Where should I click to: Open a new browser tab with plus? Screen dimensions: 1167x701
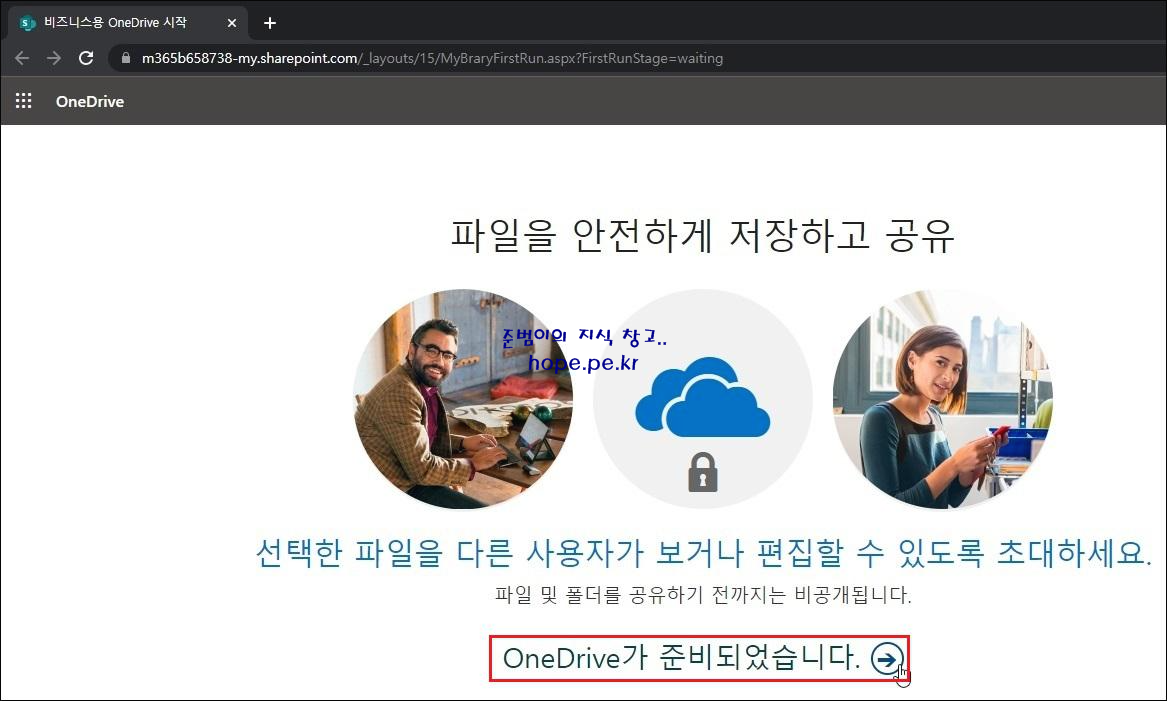(269, 23)
